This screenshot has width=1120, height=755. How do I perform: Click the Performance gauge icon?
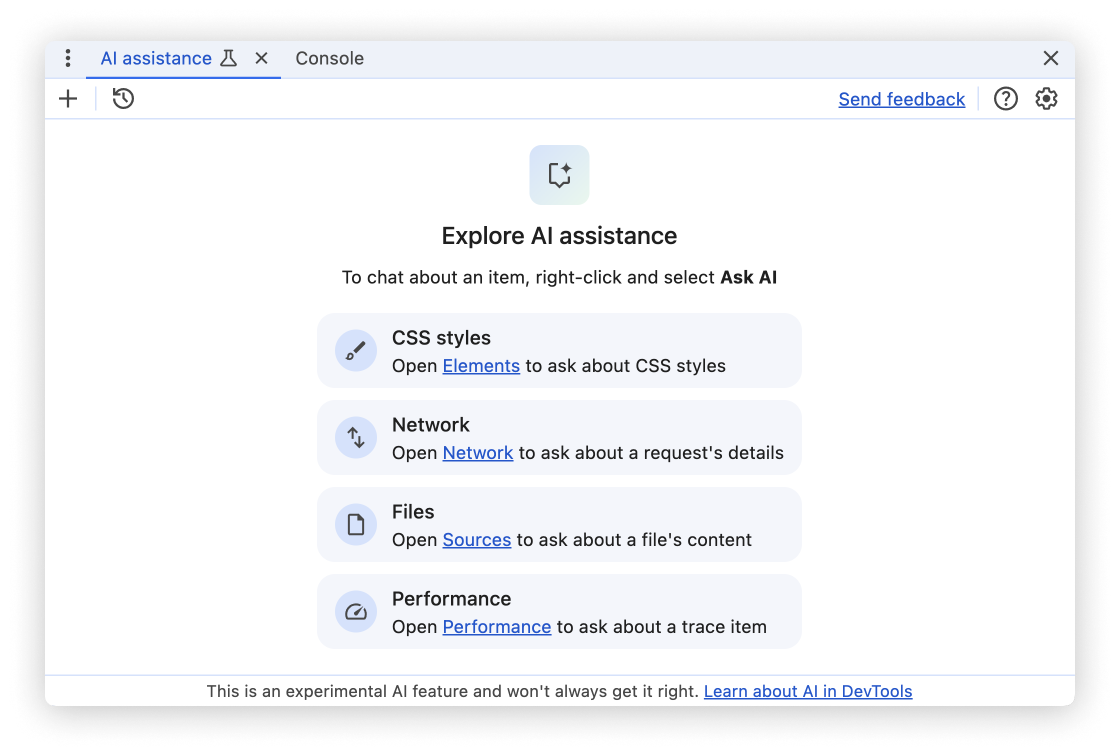click(355, 611)
